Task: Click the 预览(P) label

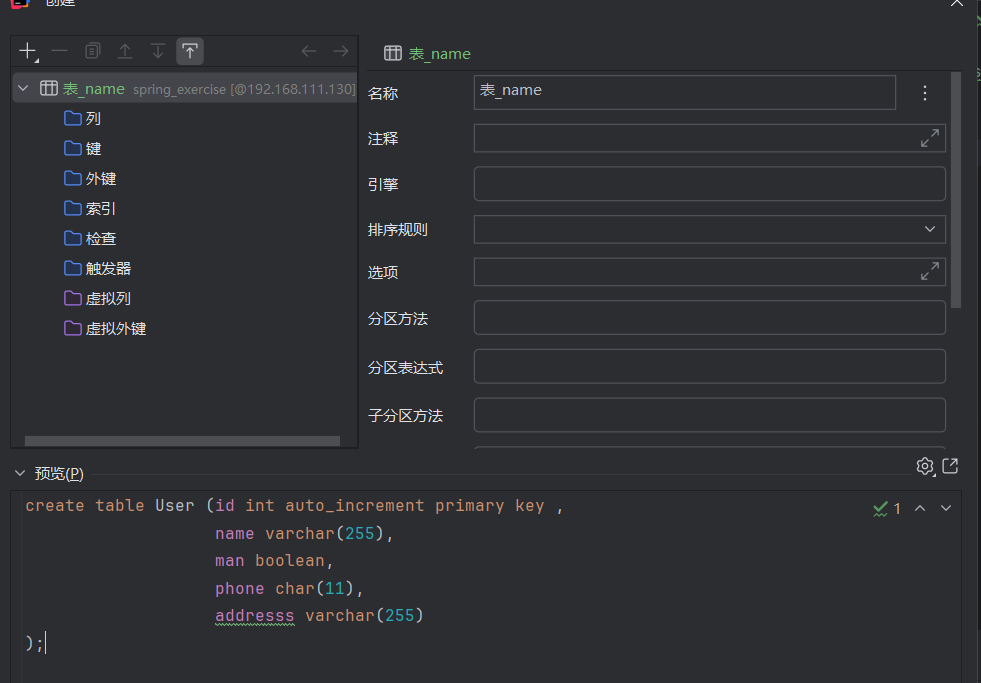Action: click(59, 473)
